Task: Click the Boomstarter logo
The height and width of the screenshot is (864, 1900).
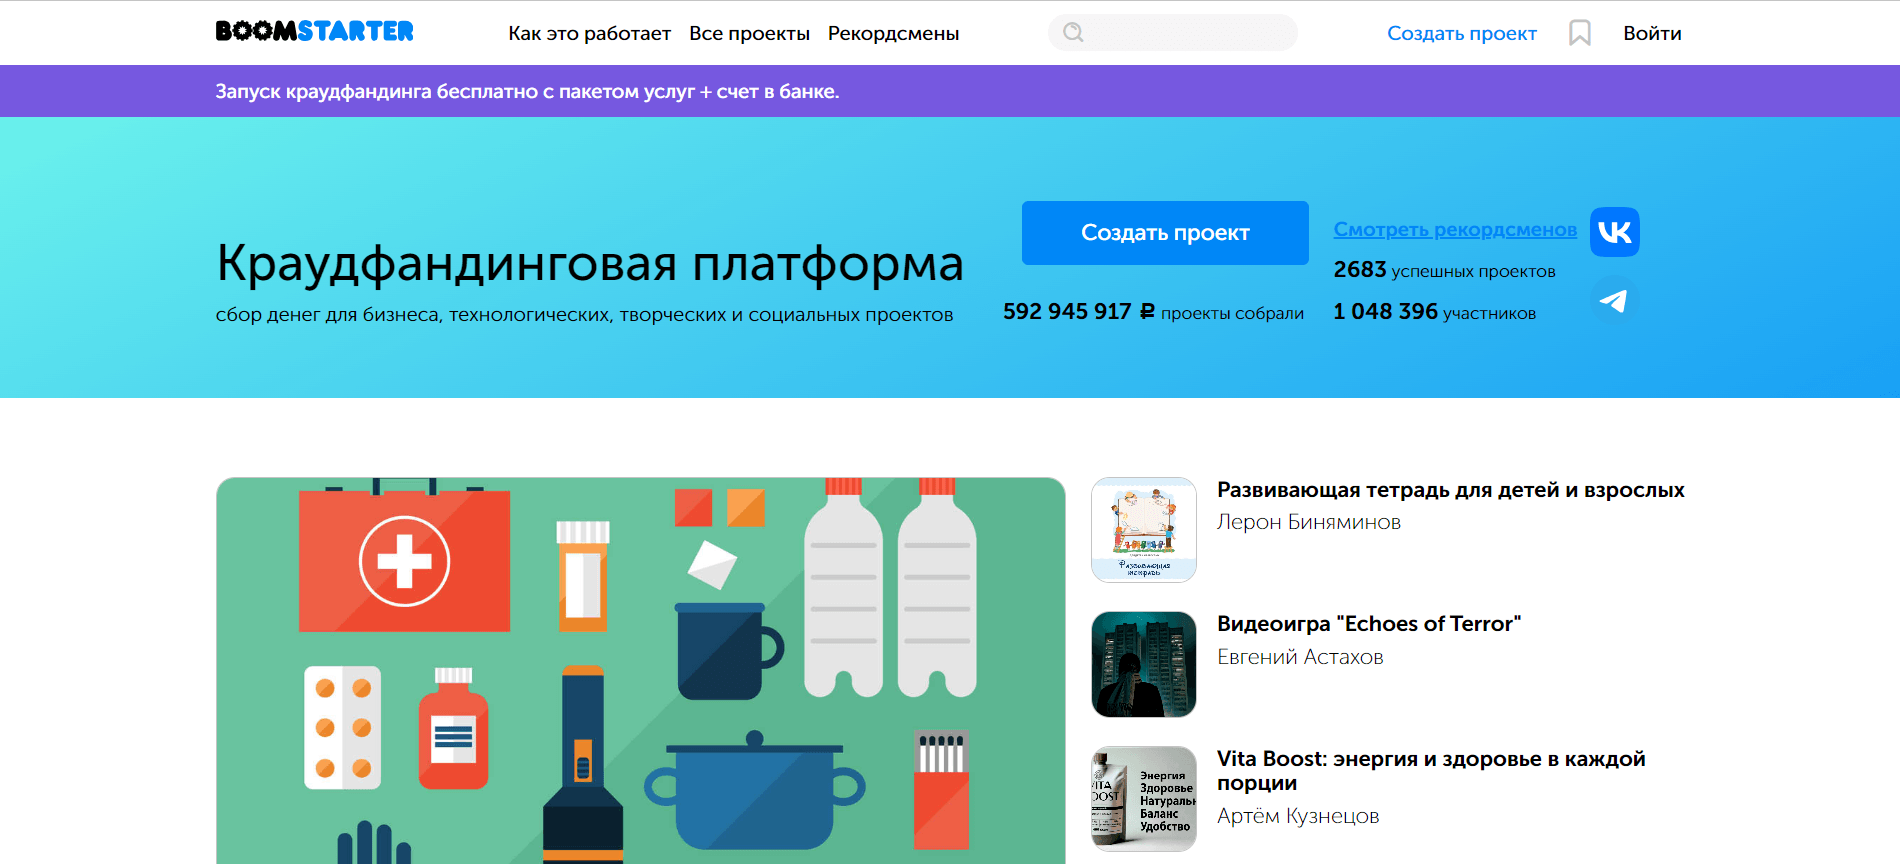Action: point(314,32)
